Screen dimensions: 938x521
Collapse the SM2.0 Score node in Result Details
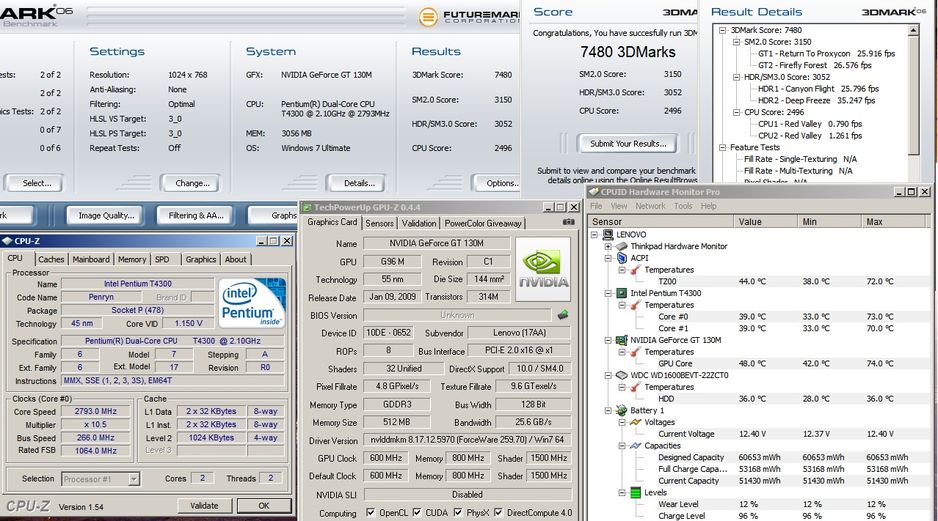coord(735,42)
